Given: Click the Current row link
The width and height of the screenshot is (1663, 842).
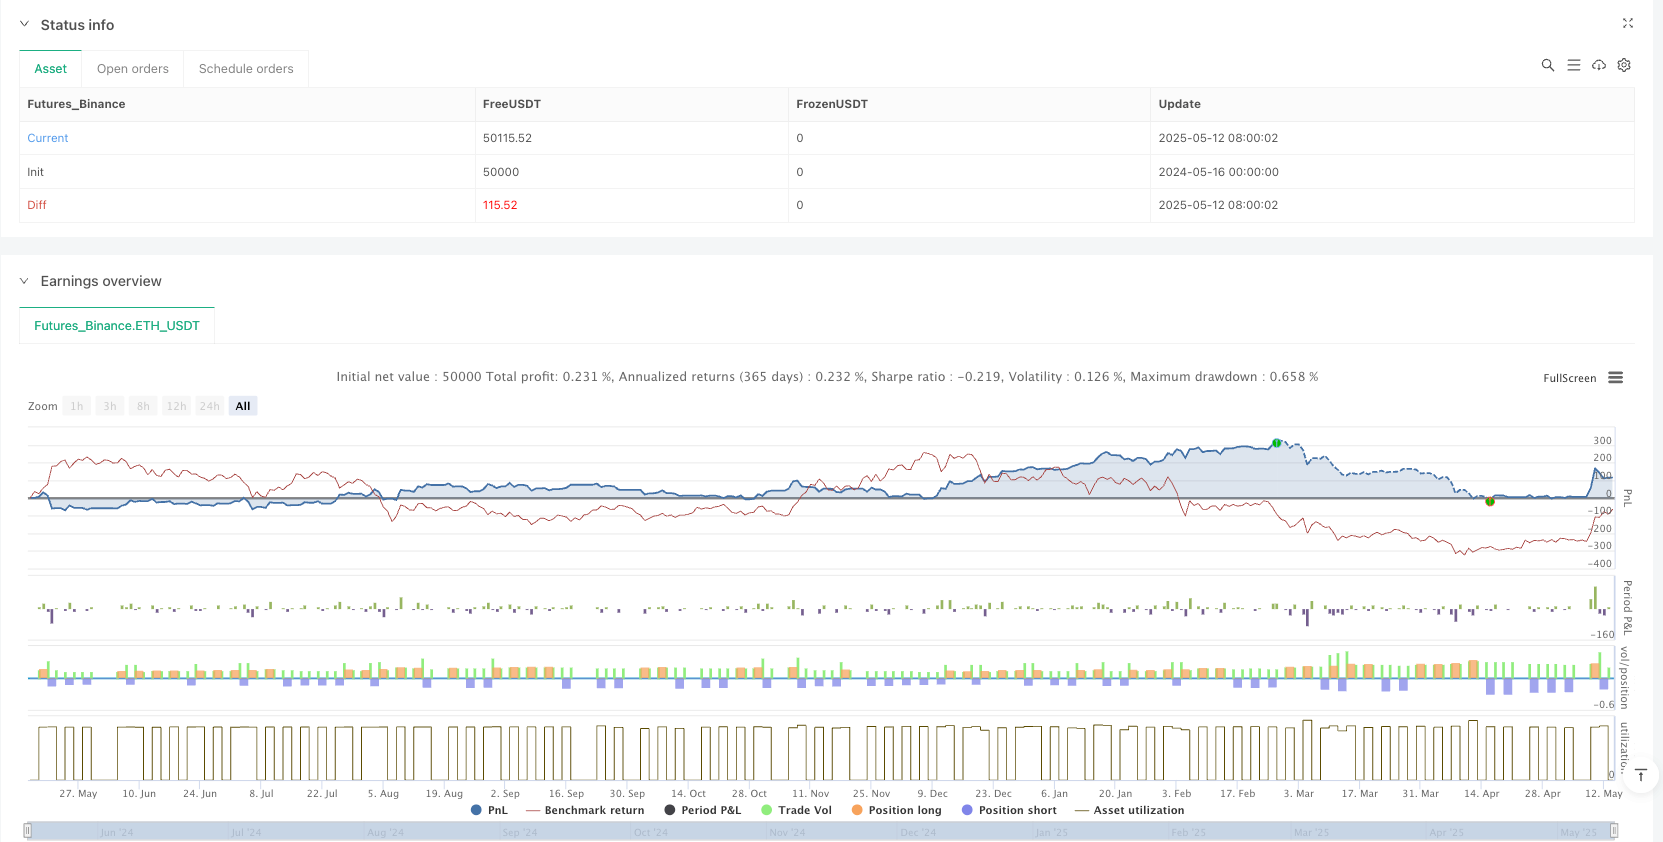Looking at the screenshot, I should 48,138.
